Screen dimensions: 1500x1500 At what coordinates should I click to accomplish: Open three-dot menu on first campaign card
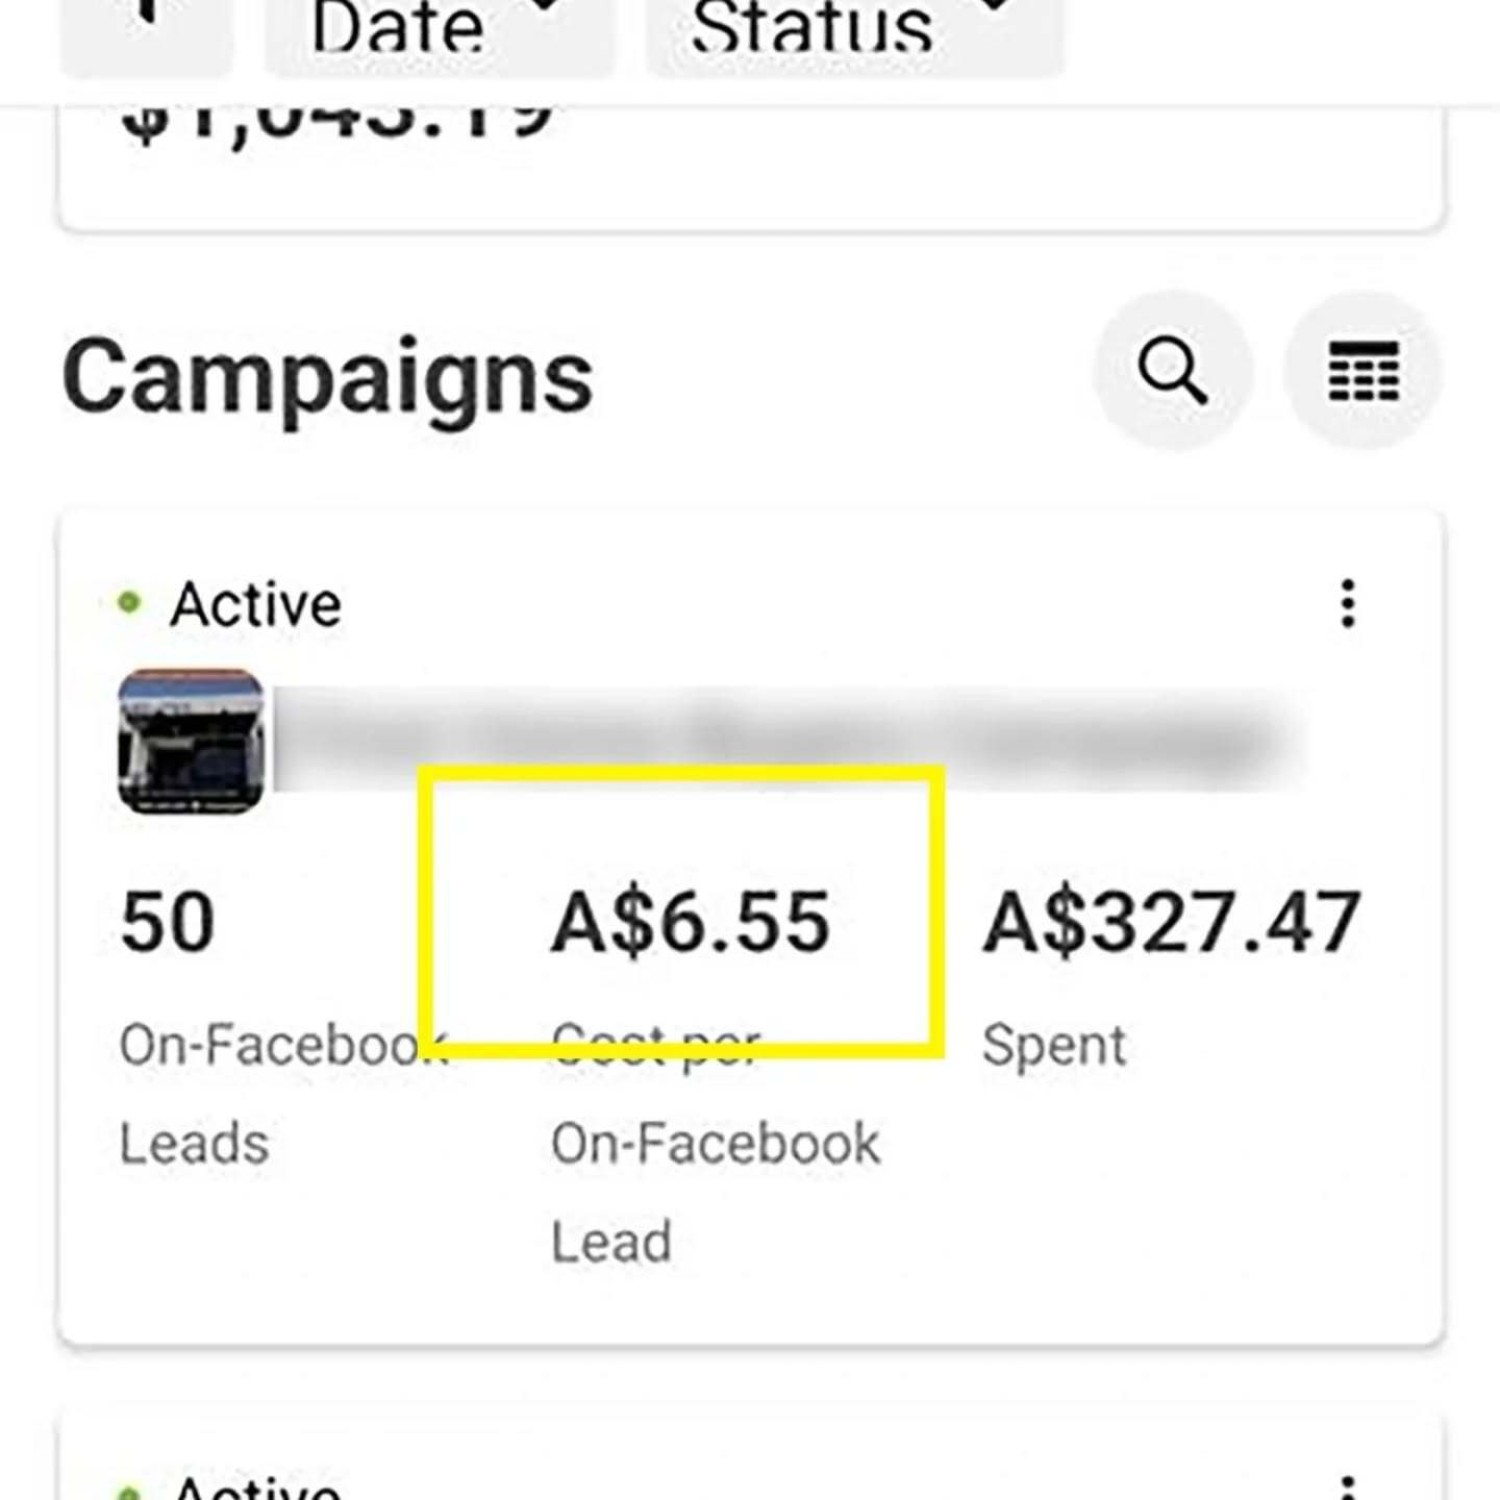pyautogui.click(x=1348, y=604)
